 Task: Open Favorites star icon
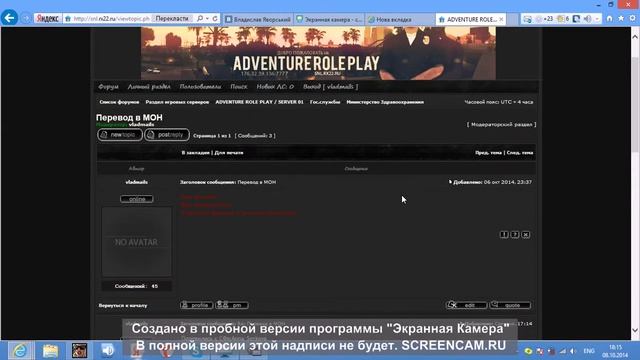(621, 18)
